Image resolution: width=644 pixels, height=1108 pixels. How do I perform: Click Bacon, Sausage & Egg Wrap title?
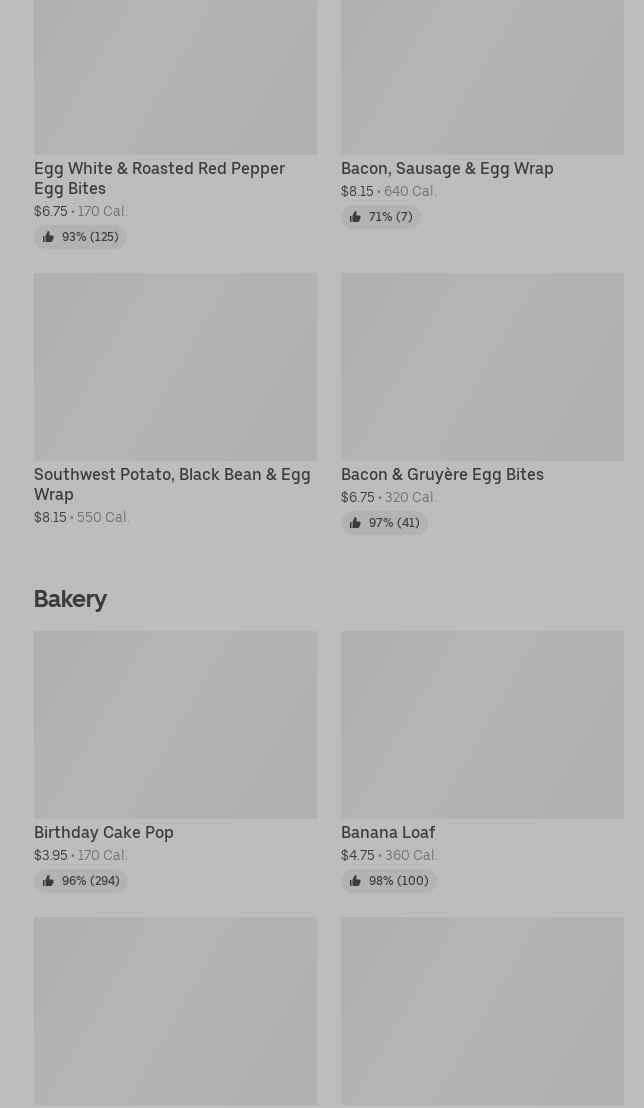(x=447, y=168)
